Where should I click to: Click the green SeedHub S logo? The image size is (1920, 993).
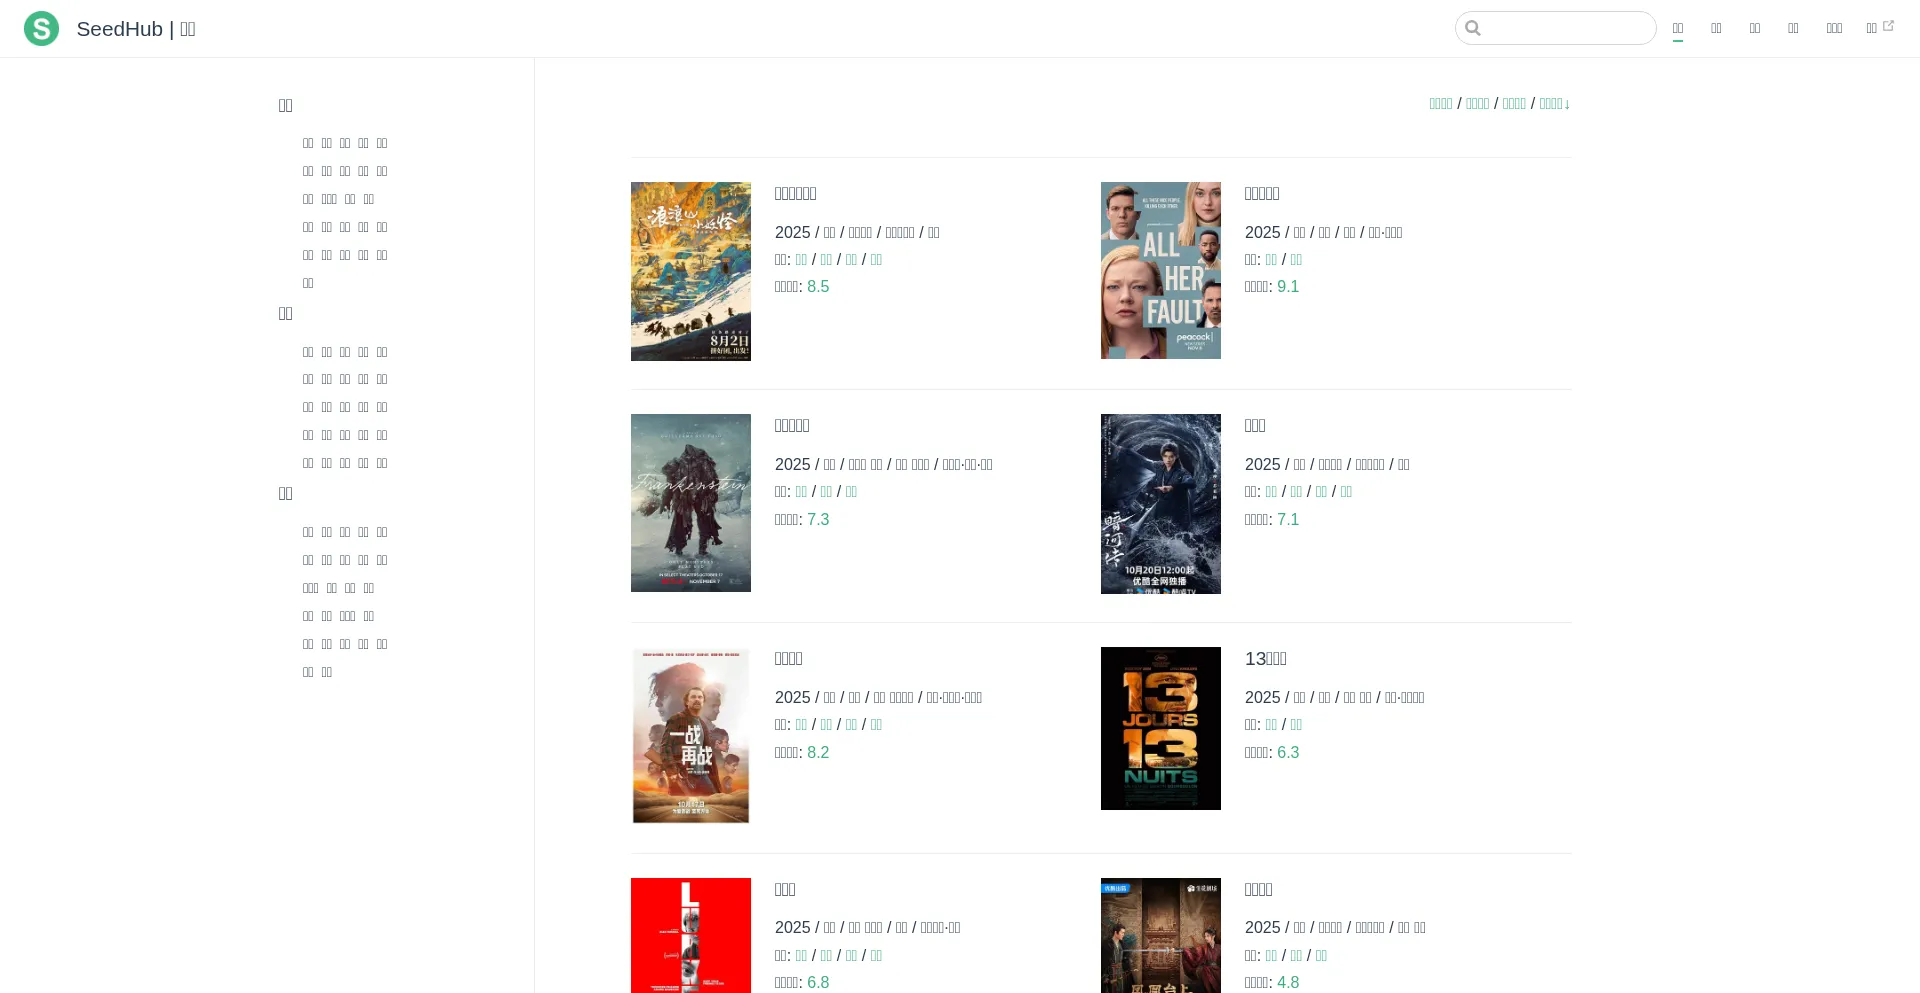coord(41,29)
